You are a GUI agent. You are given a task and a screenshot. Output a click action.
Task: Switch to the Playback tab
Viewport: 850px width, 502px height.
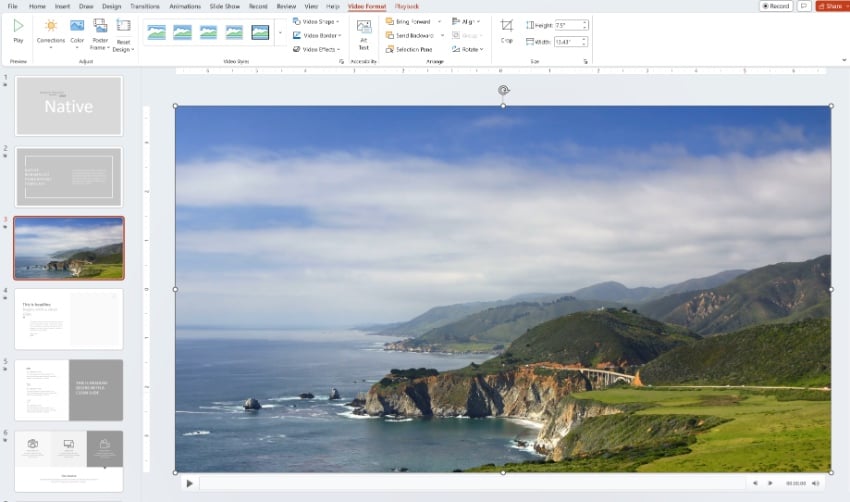pos(407,6)
